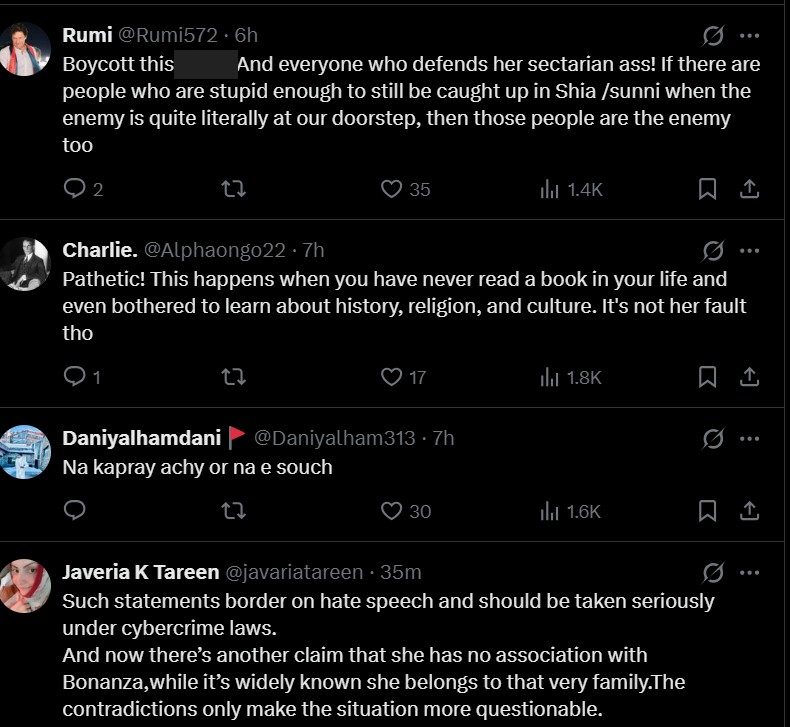View analytics on Rumi's 1.4K views tweet
This screenshot has height=727, width=790.
pyautogui.click(x=549, y=189)
